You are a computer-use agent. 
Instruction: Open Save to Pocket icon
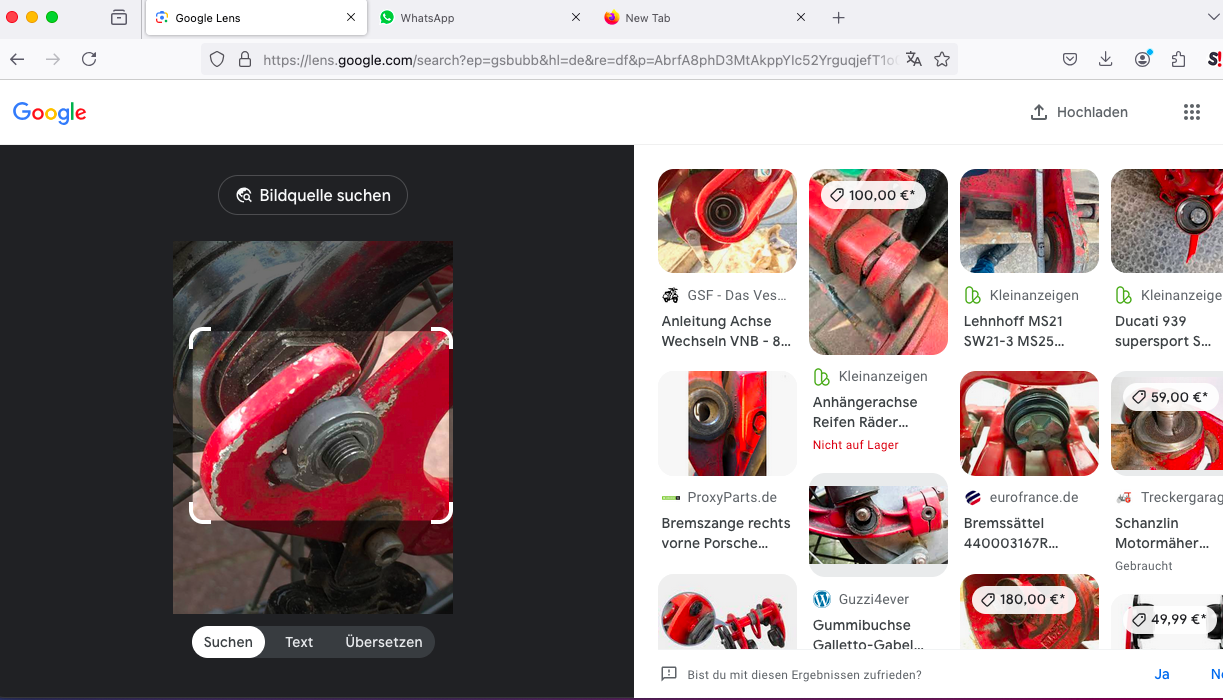tap(1069, 59)
